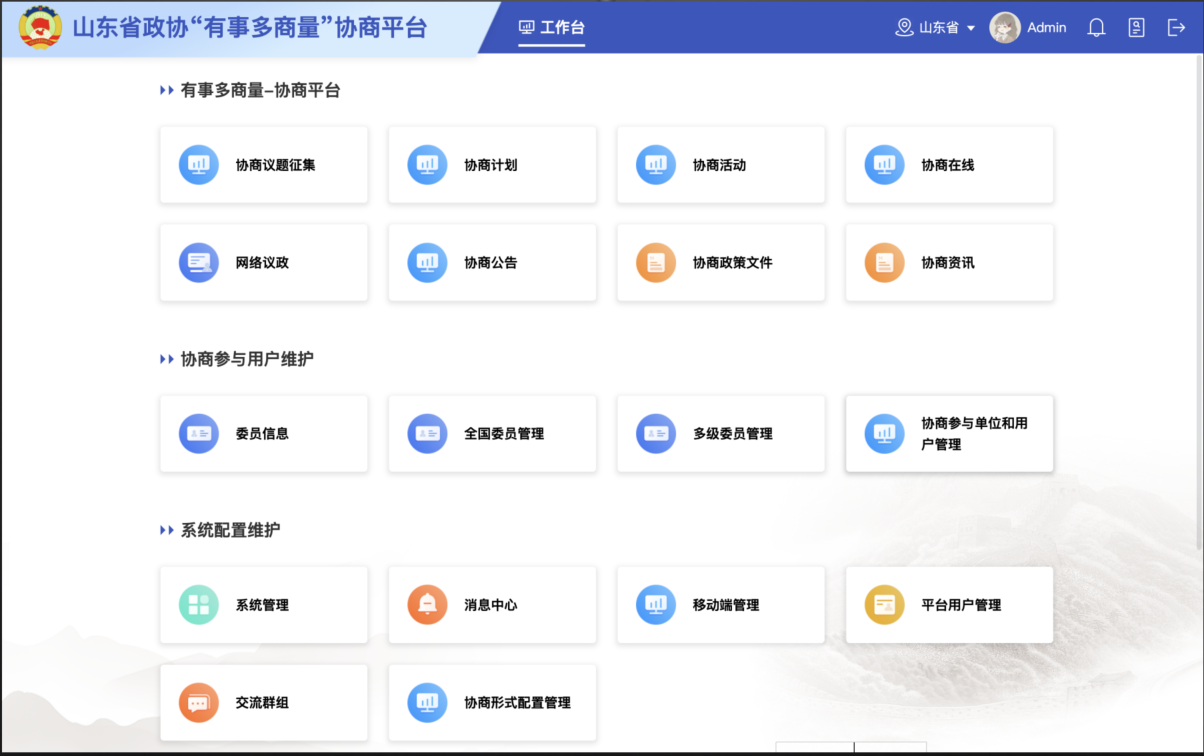Open the 山东省 region dropdown
This screenshot has height=756, width=1204.
coord(936,28)
